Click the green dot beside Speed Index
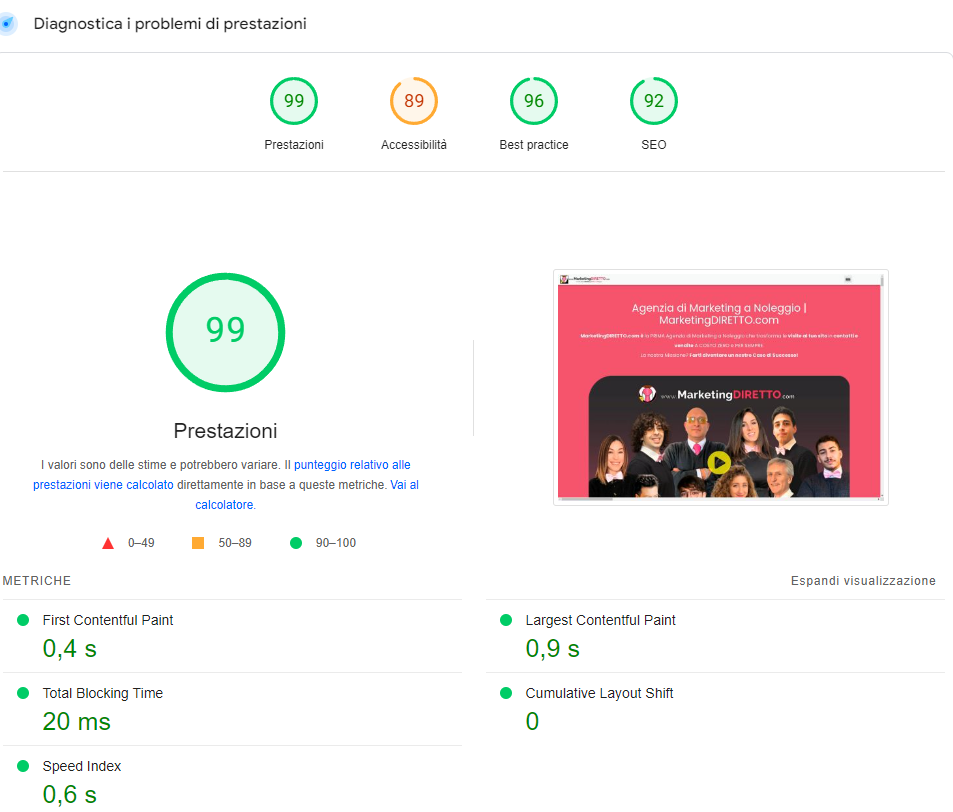The width and height of the screenshot is (953, 812). pyautogui.click(x=23, y=766)
